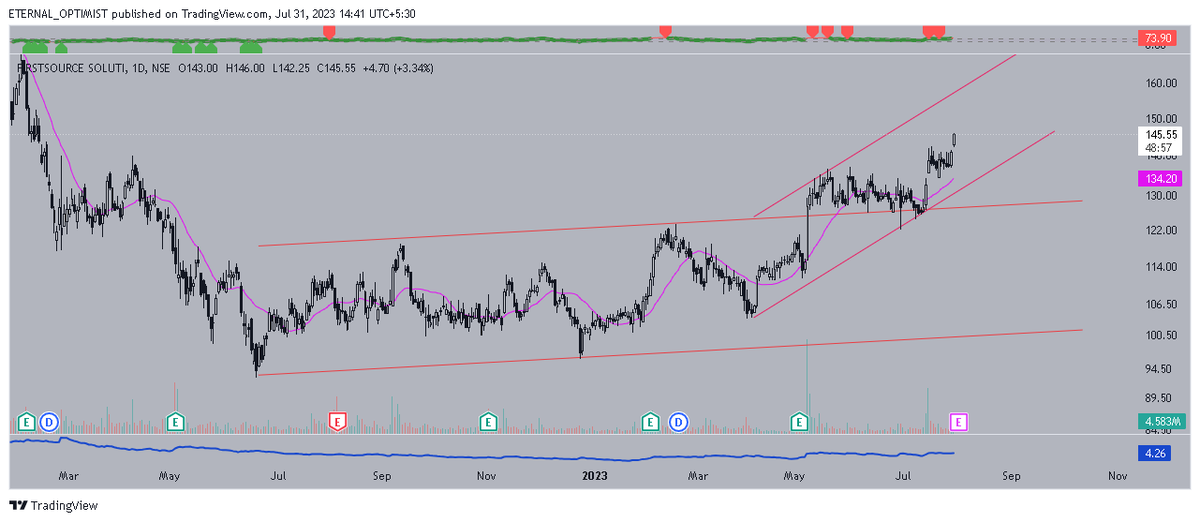Click the magenta 134.20 moving average label
This screenshot has height=522, width=1200.
pyautogui.click(x=1158, y=178)
